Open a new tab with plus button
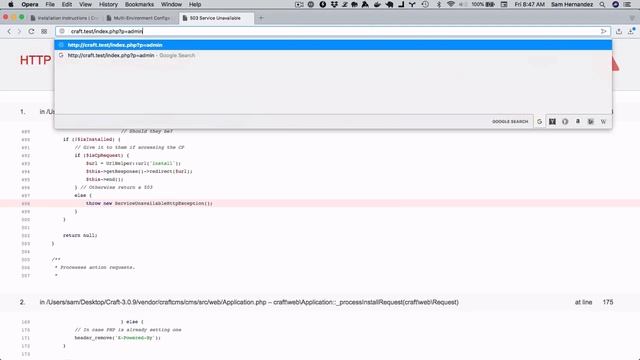 coord(261,18)
